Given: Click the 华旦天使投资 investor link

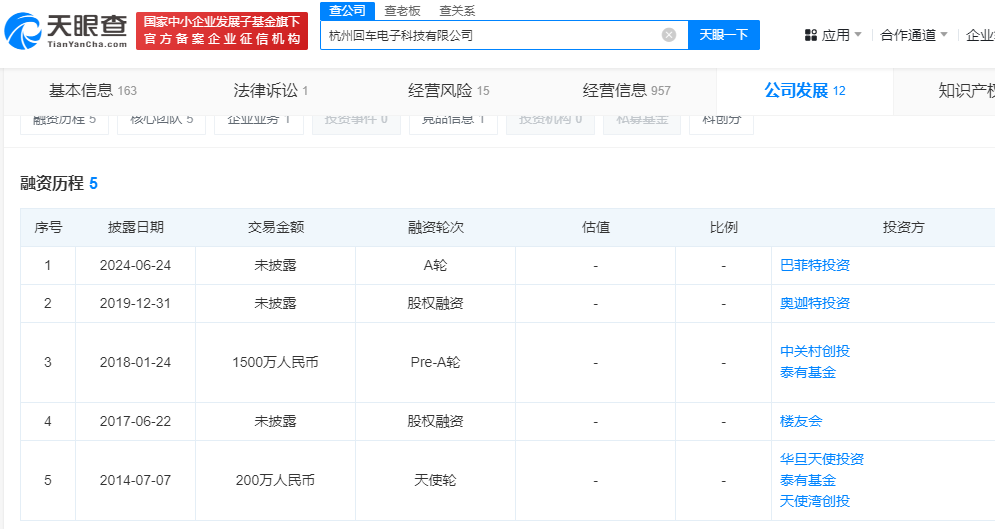Looking at the screenshot, I should (x=821, y=459).
